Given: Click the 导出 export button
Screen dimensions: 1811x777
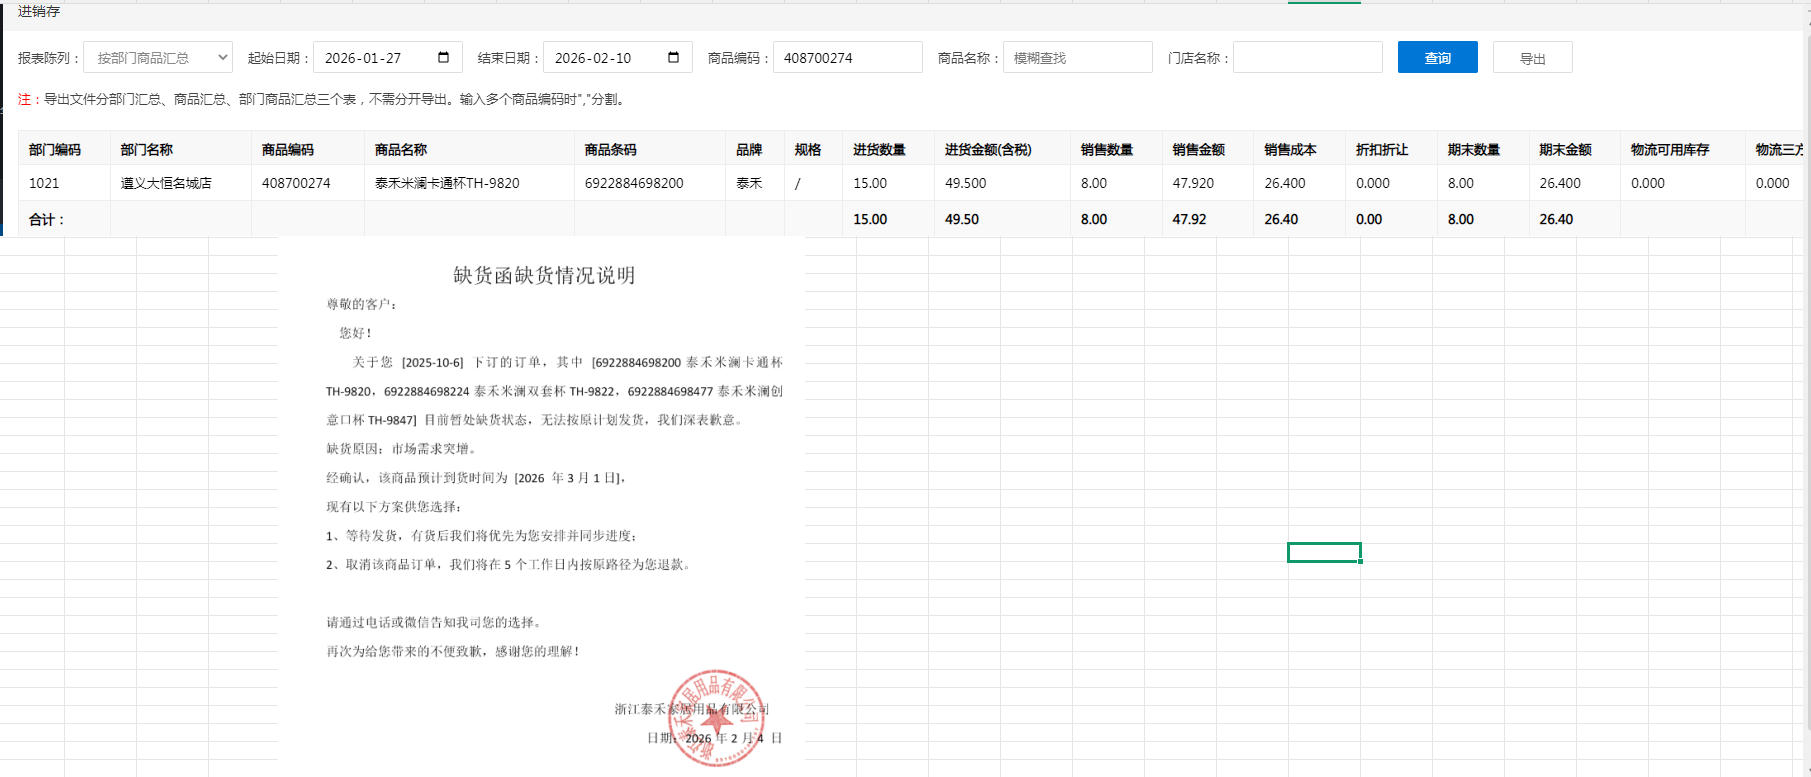Looking at the screenshot, I should pyautogui.click(x=1532, y=58).
